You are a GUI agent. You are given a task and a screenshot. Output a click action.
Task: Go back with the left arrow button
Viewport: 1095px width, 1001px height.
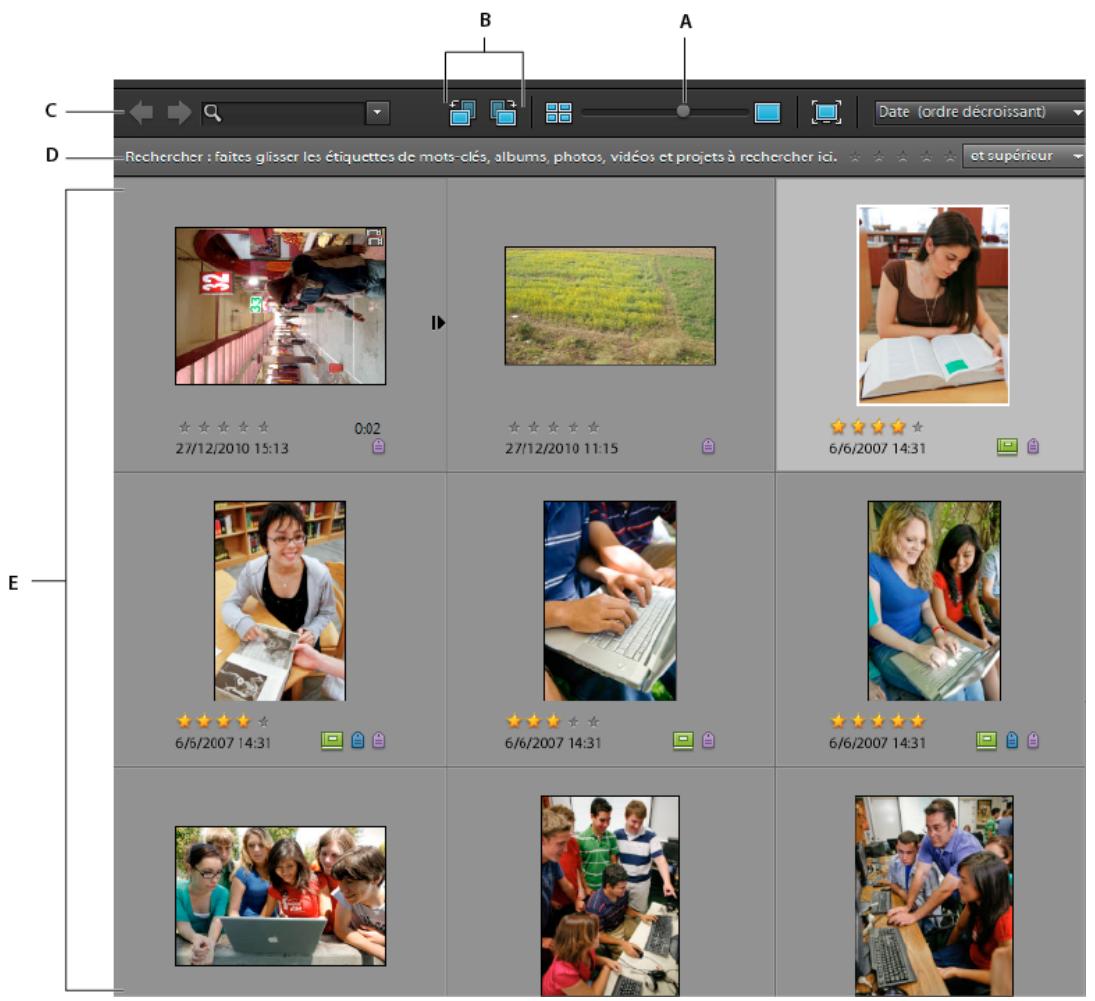coord(142,112)
